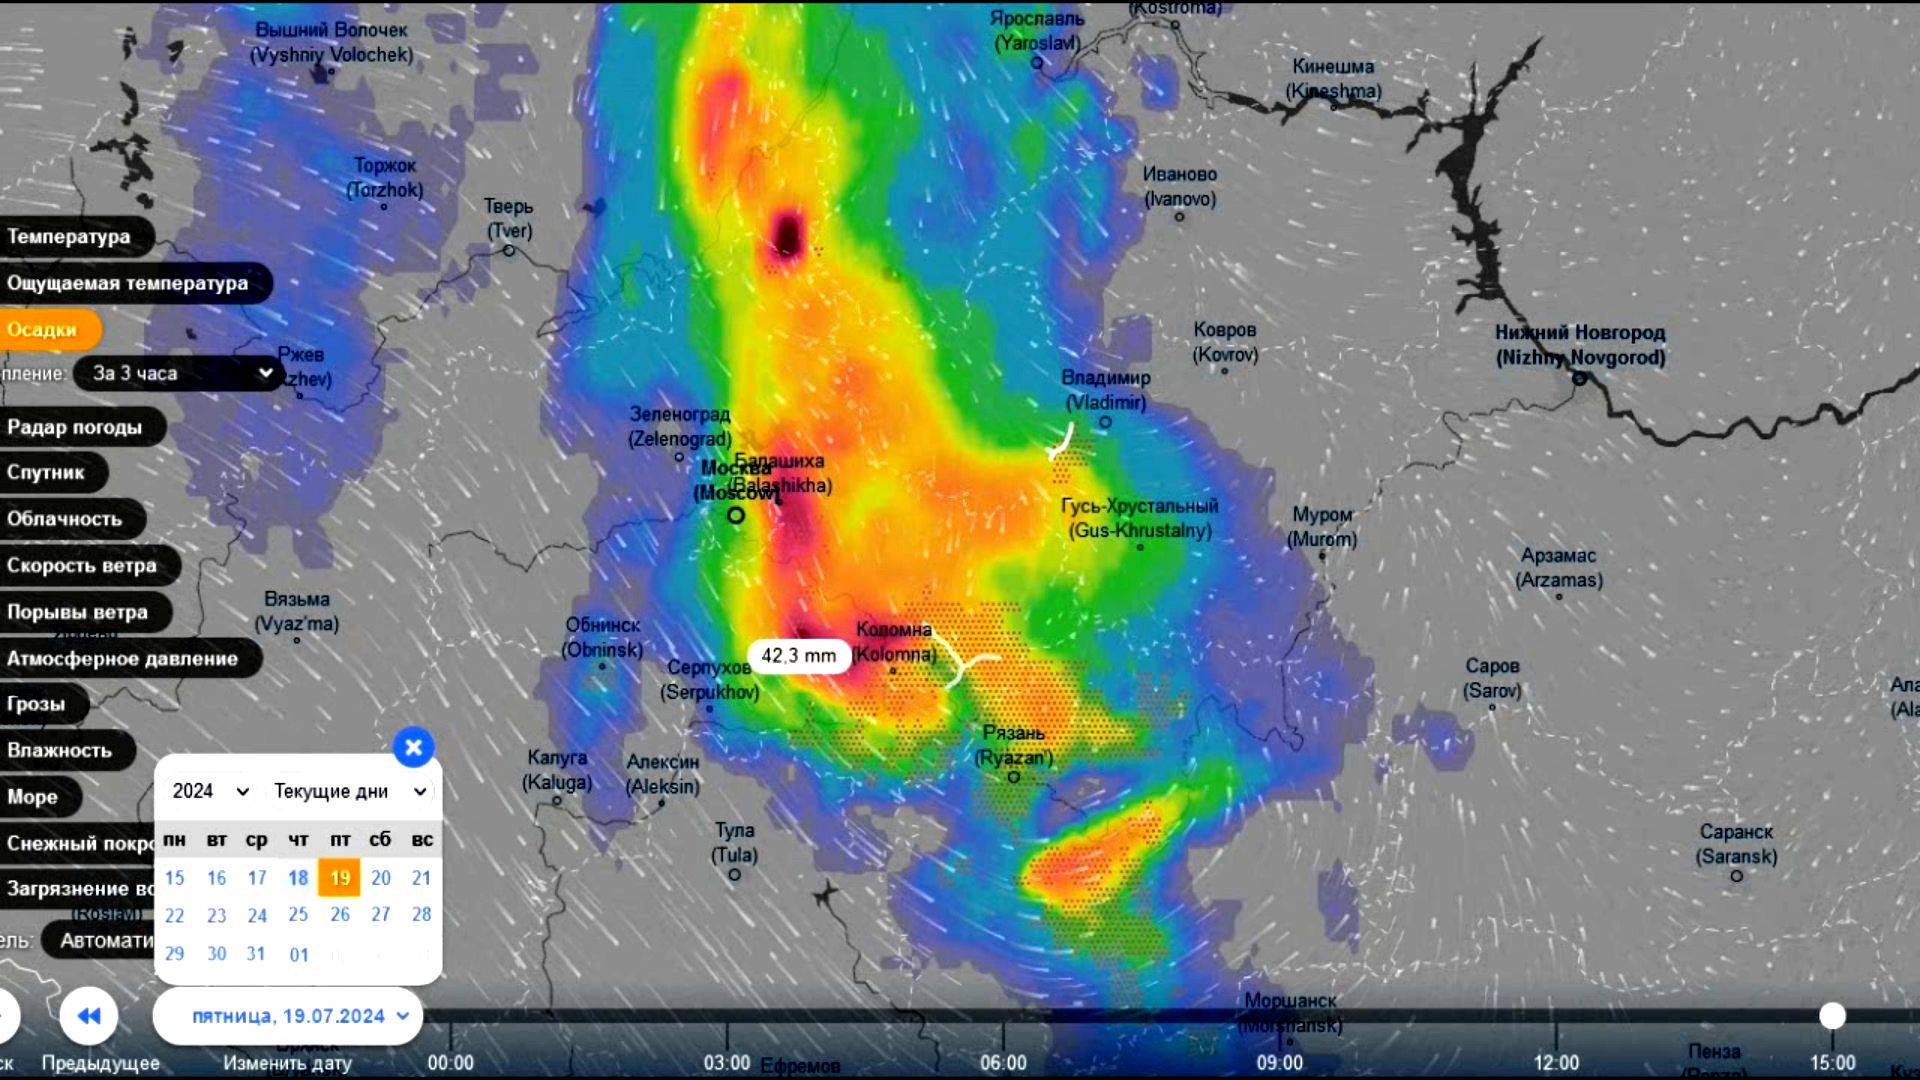Click the Vladimir city marker
This screenshot has width=1920, height=1080.
1105,422
